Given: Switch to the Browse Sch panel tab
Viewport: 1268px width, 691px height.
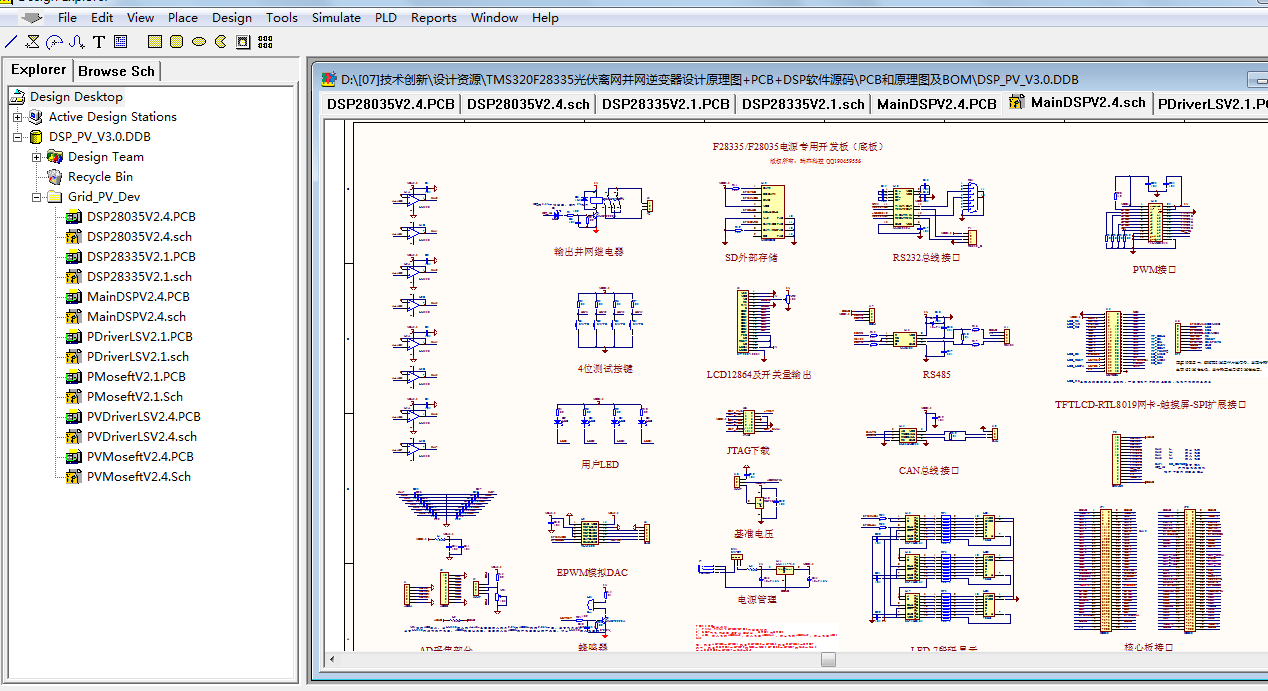Looking at the screenshot, I should (116, 71).
